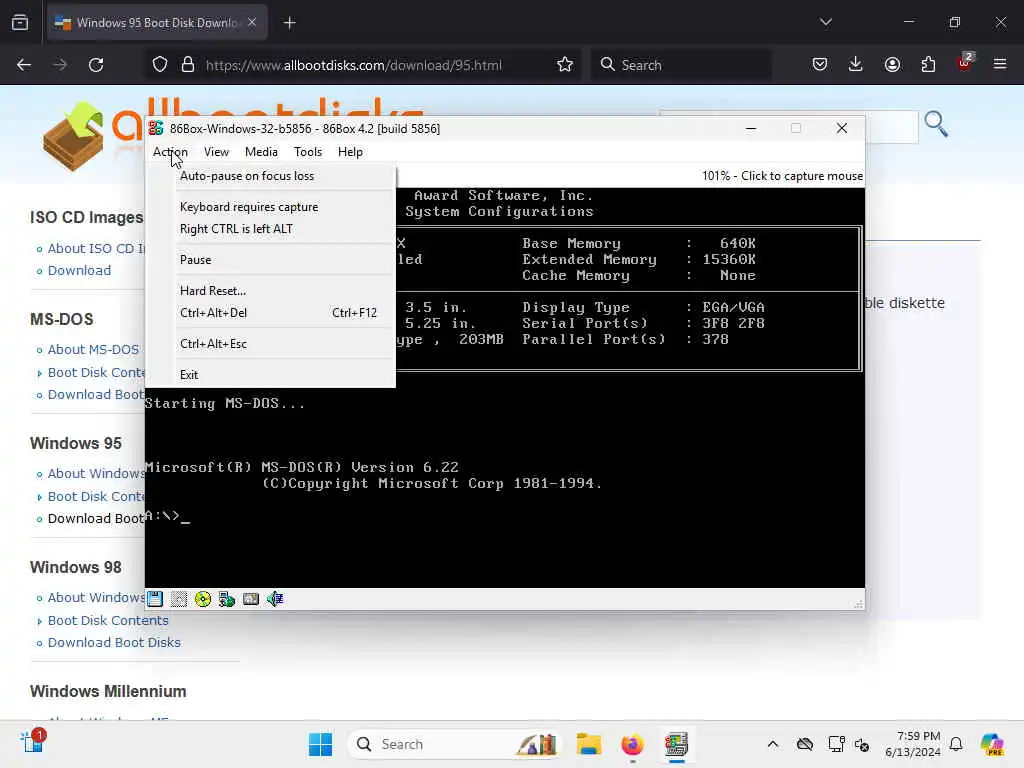Click the 86Box app icon in title bar

(x=155, y=128)
